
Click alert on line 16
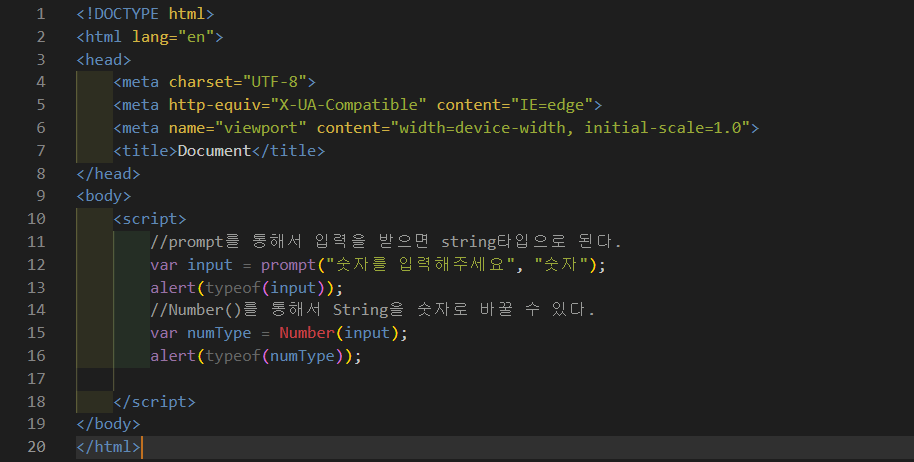pos(173,356)
